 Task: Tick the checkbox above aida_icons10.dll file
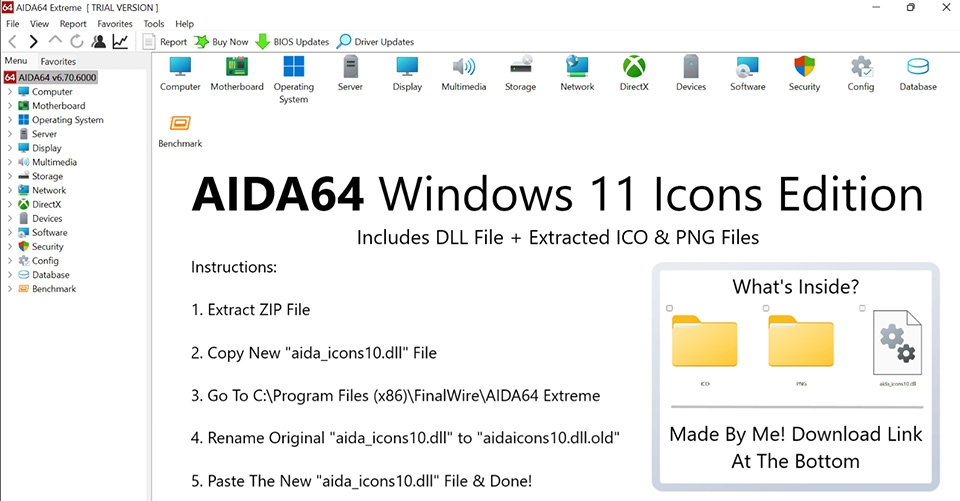tap(862, 308)
